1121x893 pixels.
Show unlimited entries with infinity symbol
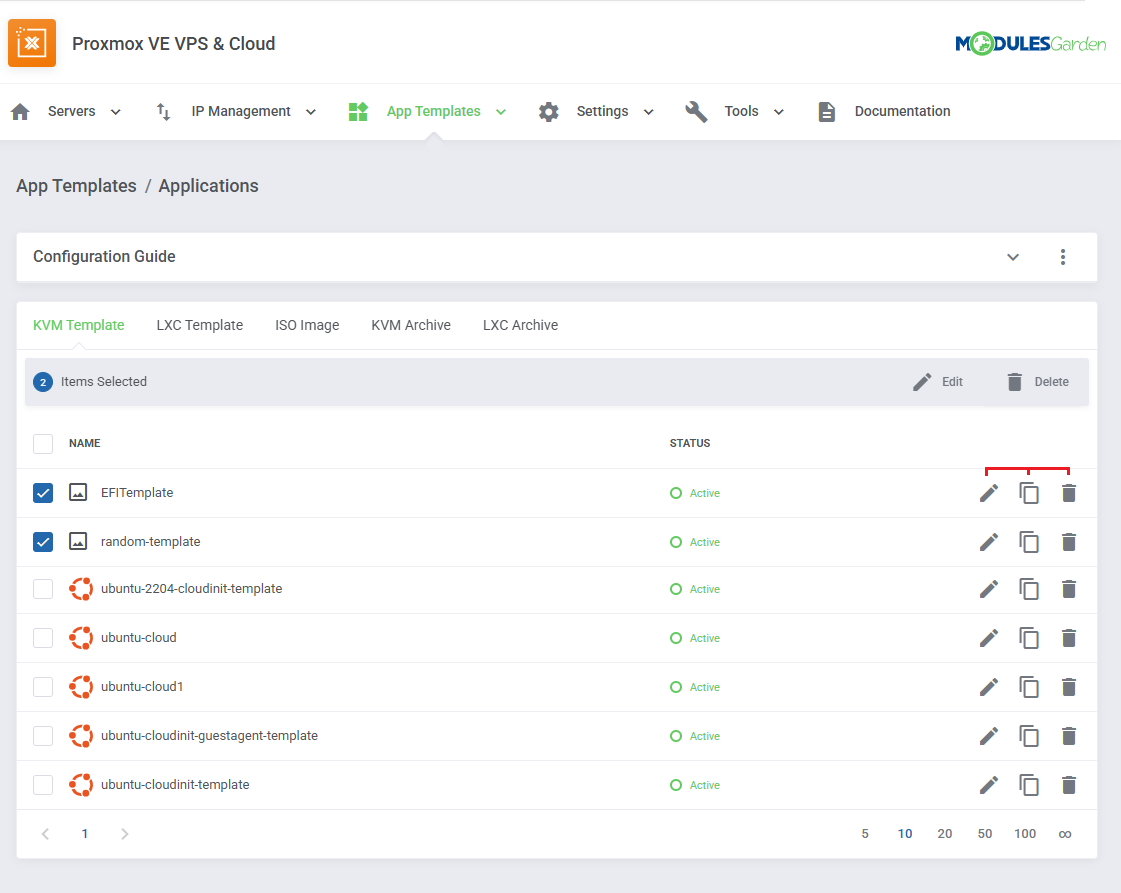click(x=1065, y=834)
